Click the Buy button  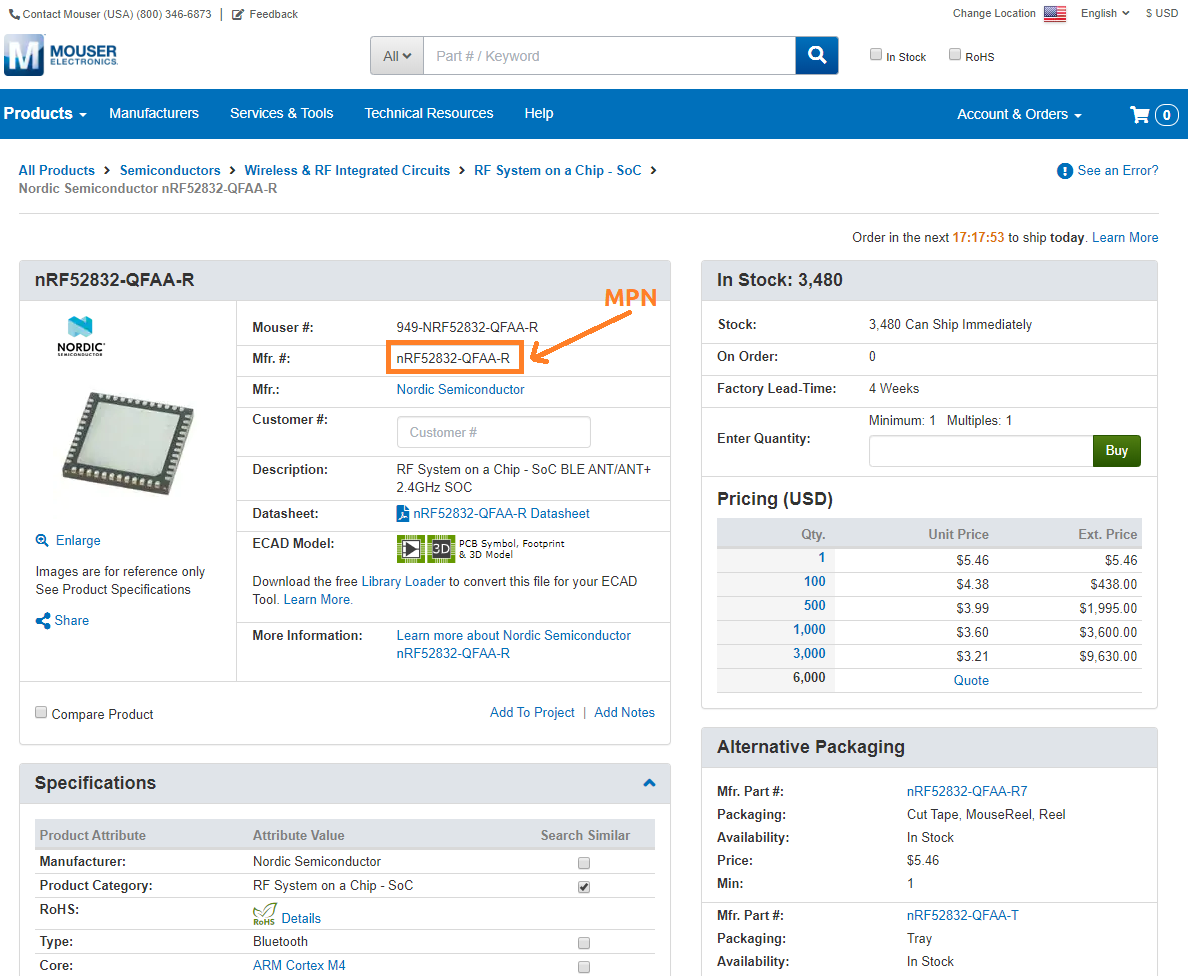point(1117,451)
